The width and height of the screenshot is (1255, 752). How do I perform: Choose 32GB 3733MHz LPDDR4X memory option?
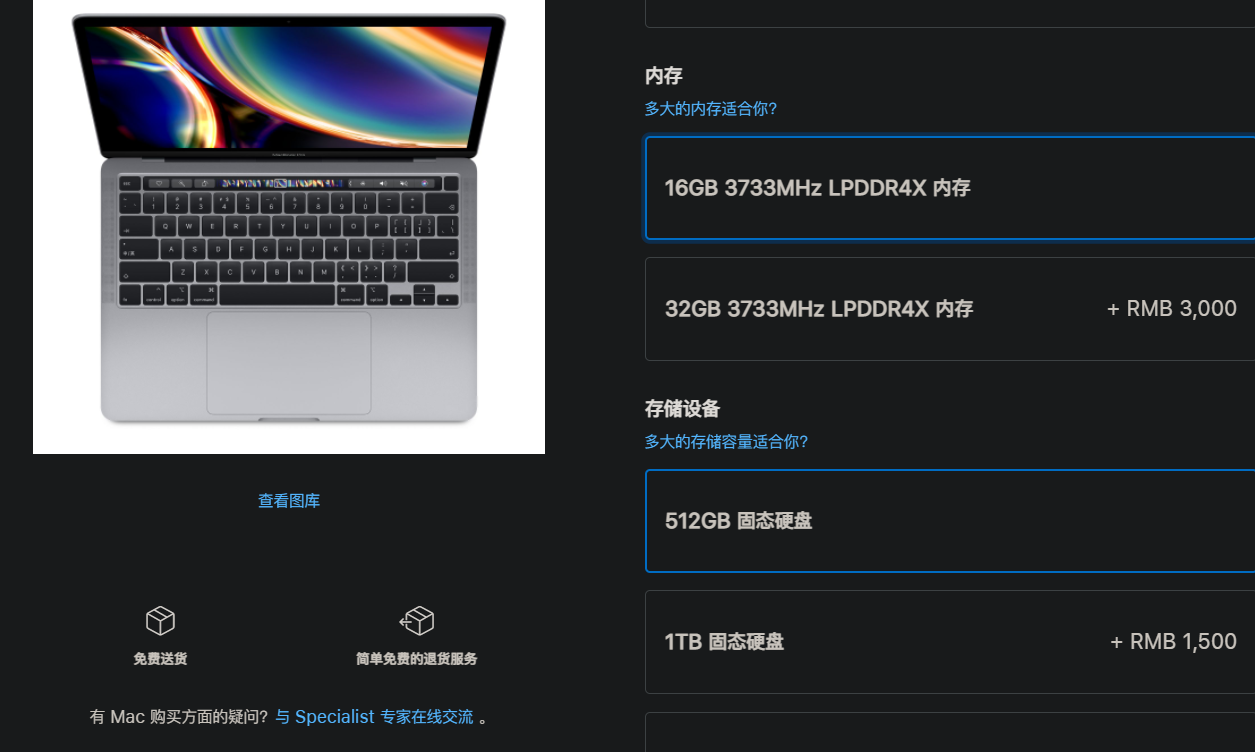point(950,309)
